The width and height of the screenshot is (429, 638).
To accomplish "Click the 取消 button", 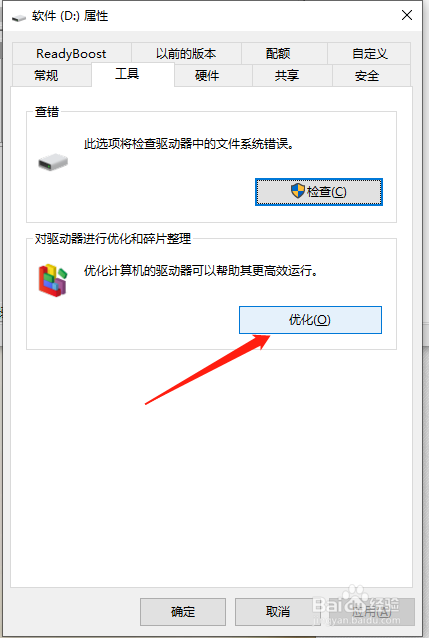I will click(x=278, y=612).
